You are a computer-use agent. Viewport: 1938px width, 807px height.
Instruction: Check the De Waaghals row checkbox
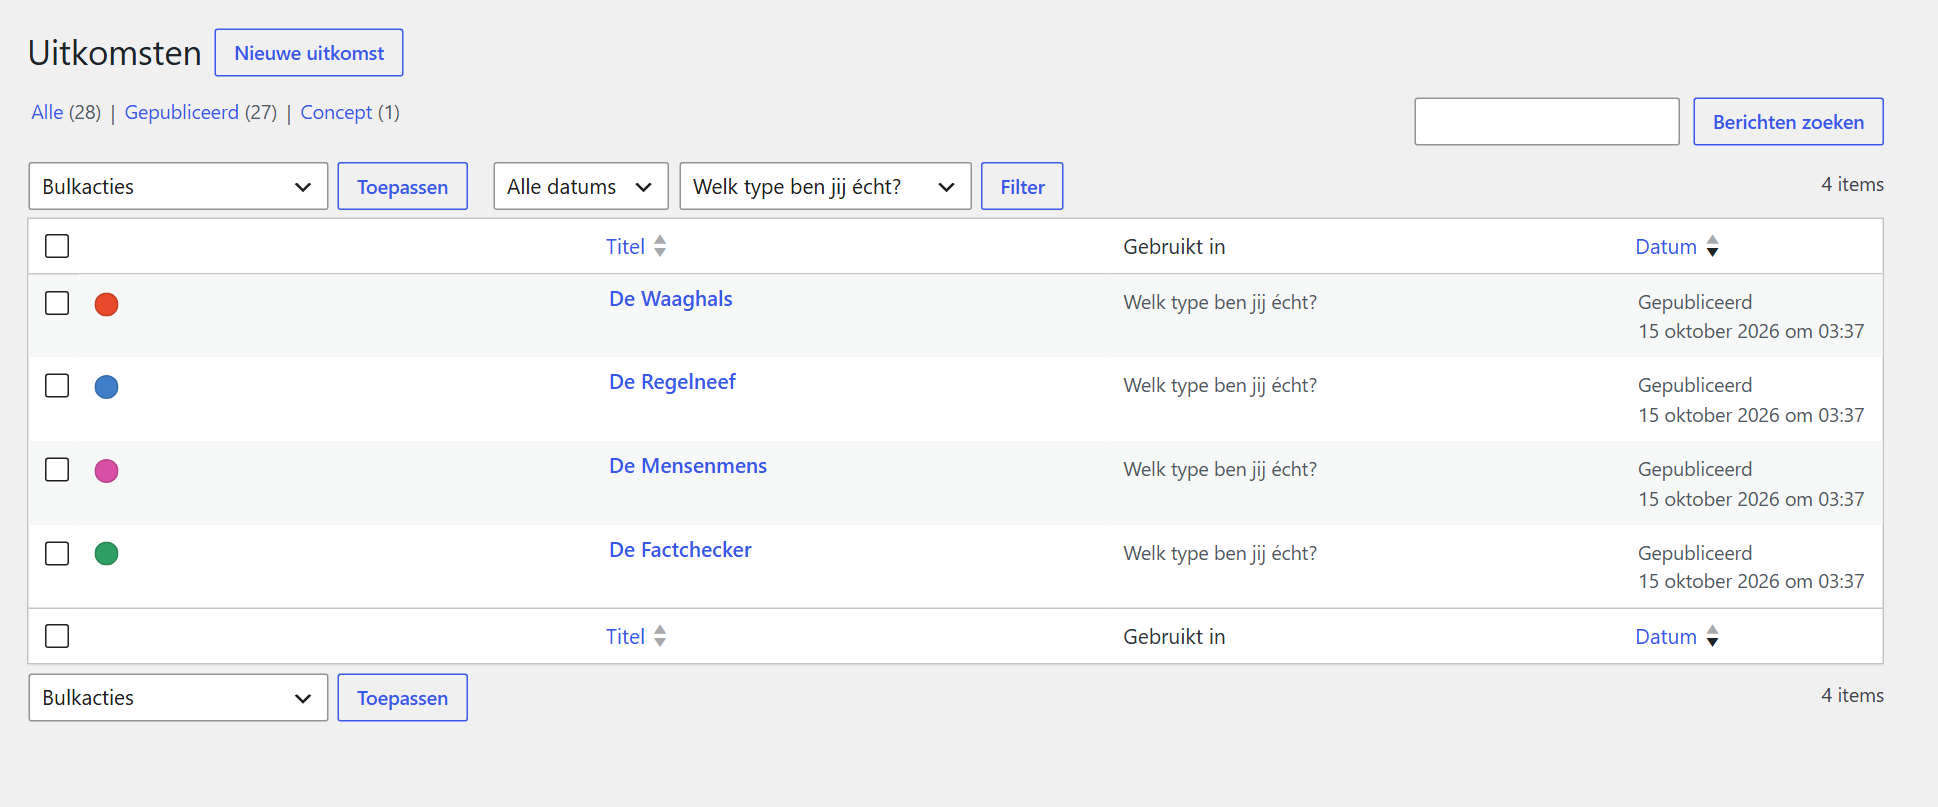[57, 303]
